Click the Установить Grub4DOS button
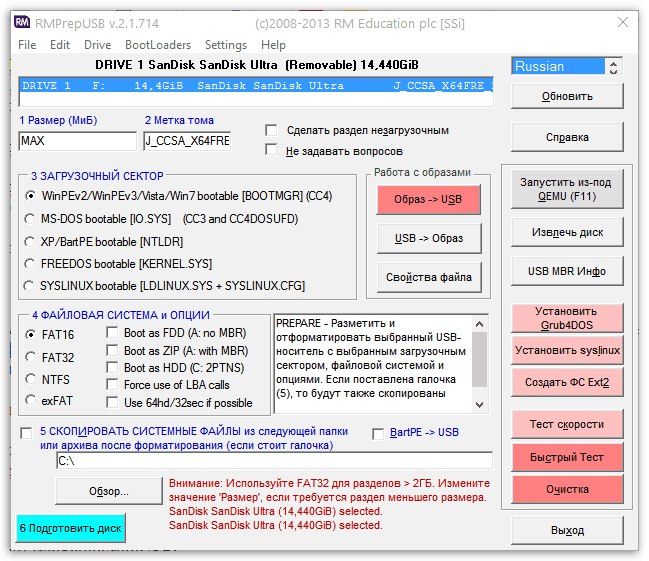 click(x=567, y=318)
